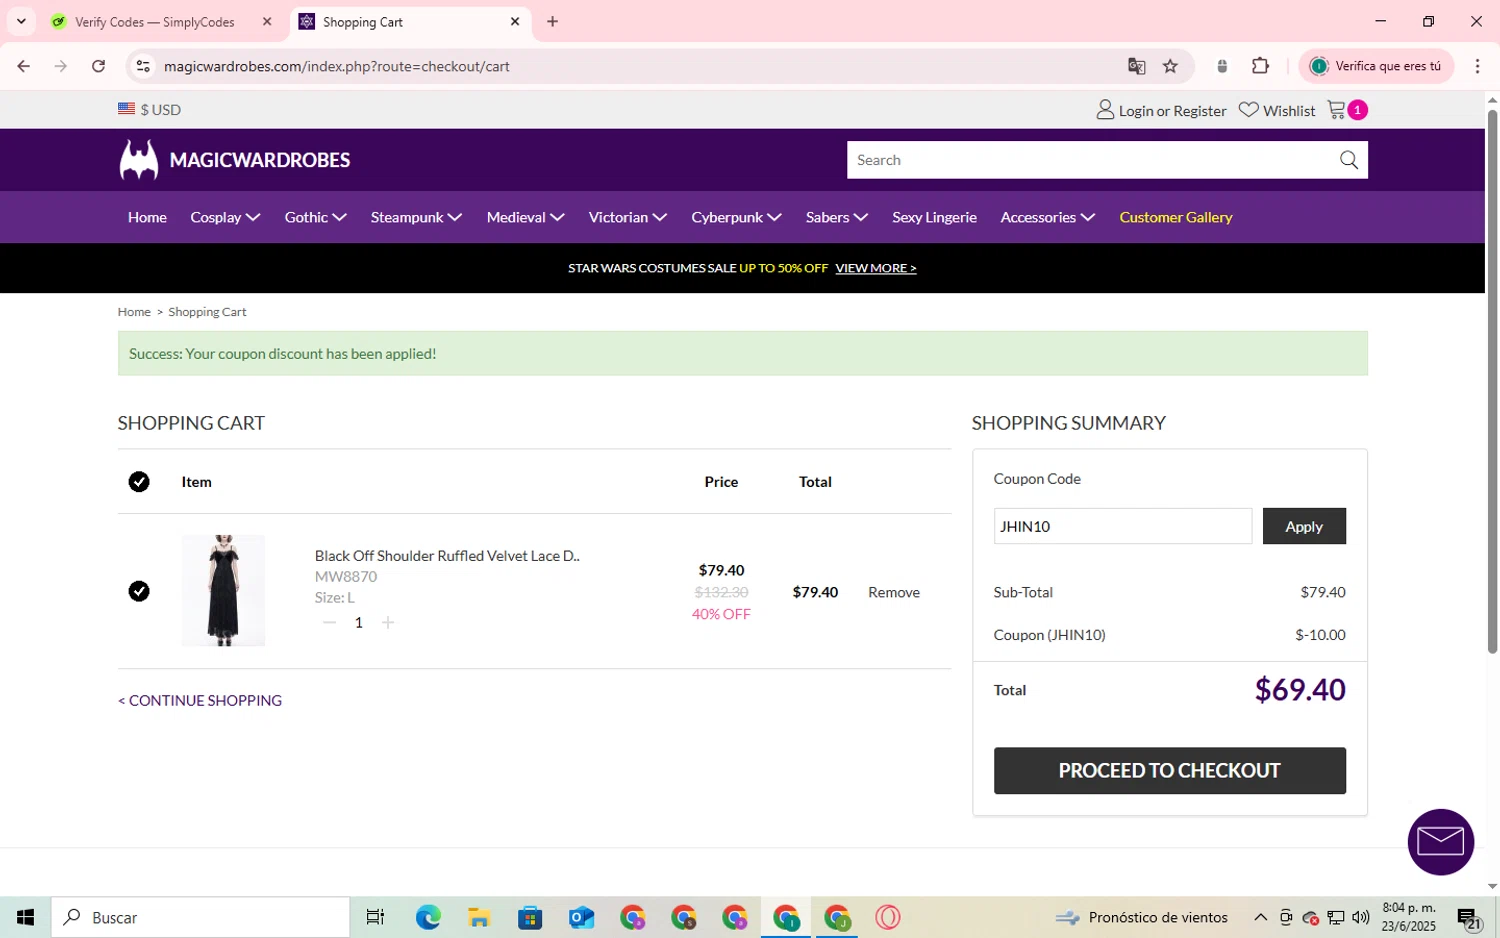The height and width of the screenshot is (938, 1500).
Task: Close the Shopping Cart tab
Action: (515, 21)
